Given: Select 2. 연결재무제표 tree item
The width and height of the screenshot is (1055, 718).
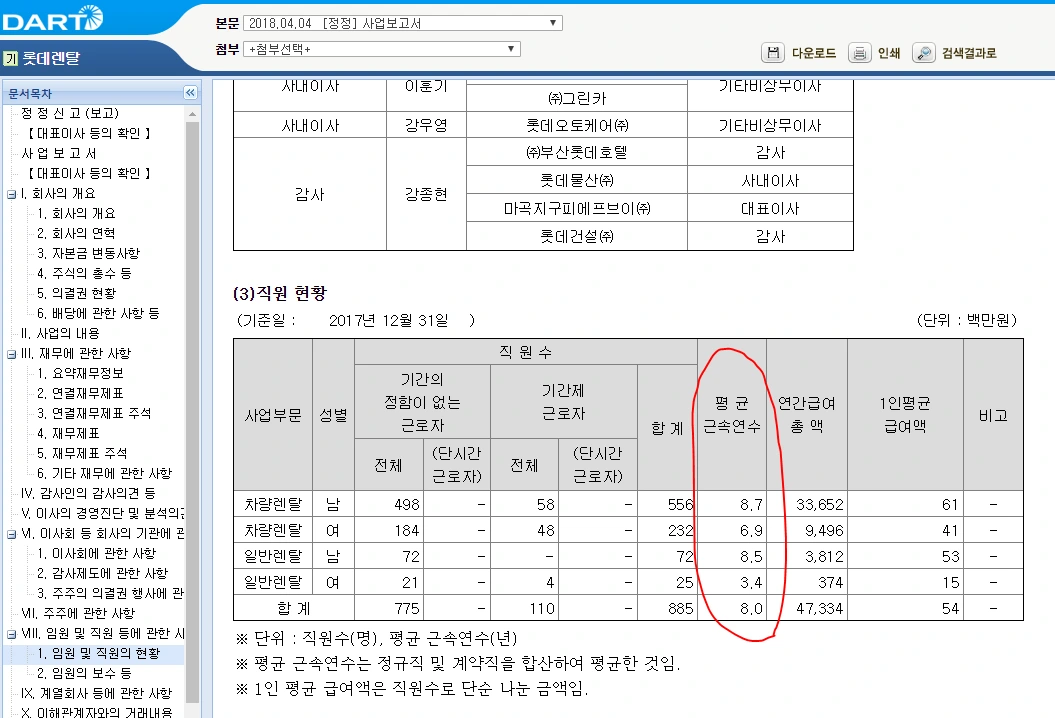Looking at the screenshot, I should [x=80, y=394].
